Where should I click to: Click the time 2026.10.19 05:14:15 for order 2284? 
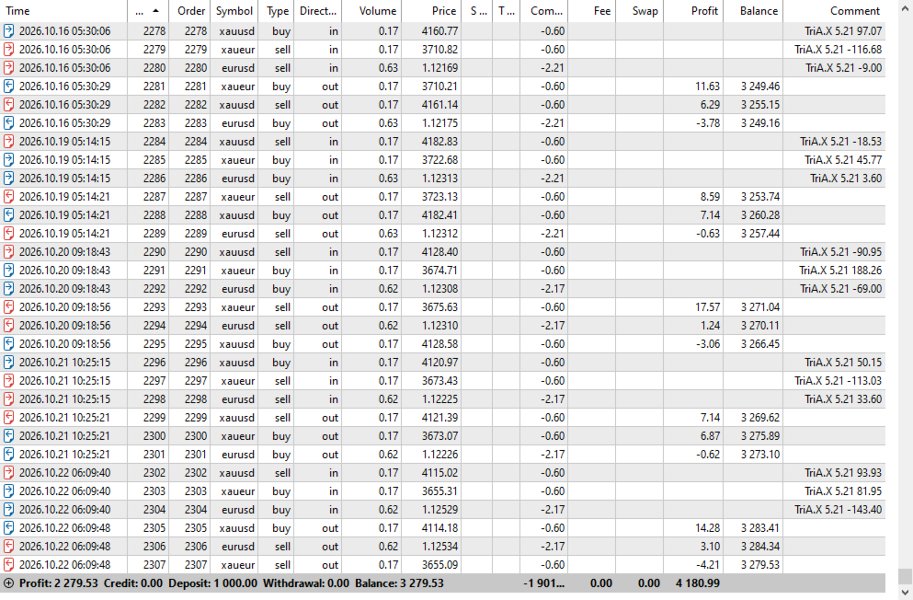[65, 142]
